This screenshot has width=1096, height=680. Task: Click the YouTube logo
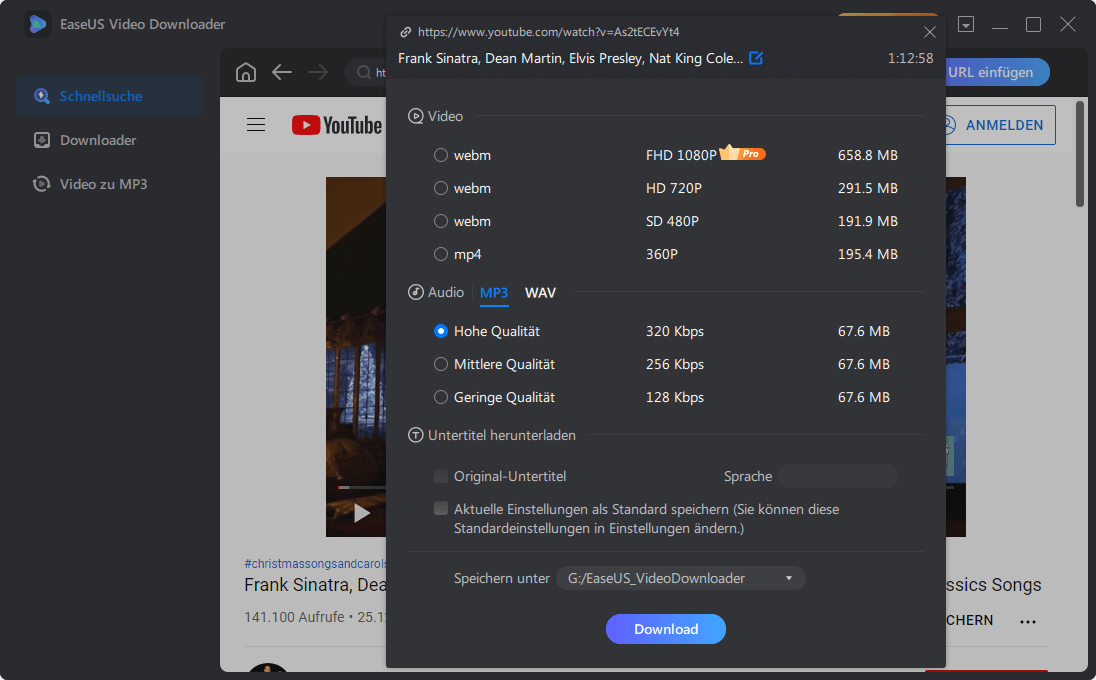point(337,125)
